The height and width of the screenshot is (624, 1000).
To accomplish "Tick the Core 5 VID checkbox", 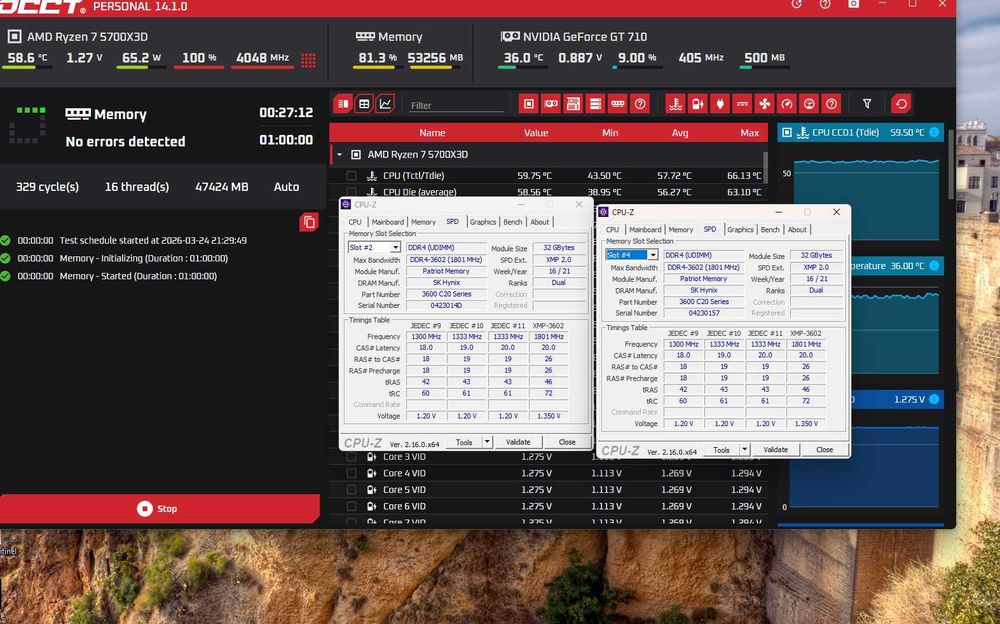I will [351, 490].
